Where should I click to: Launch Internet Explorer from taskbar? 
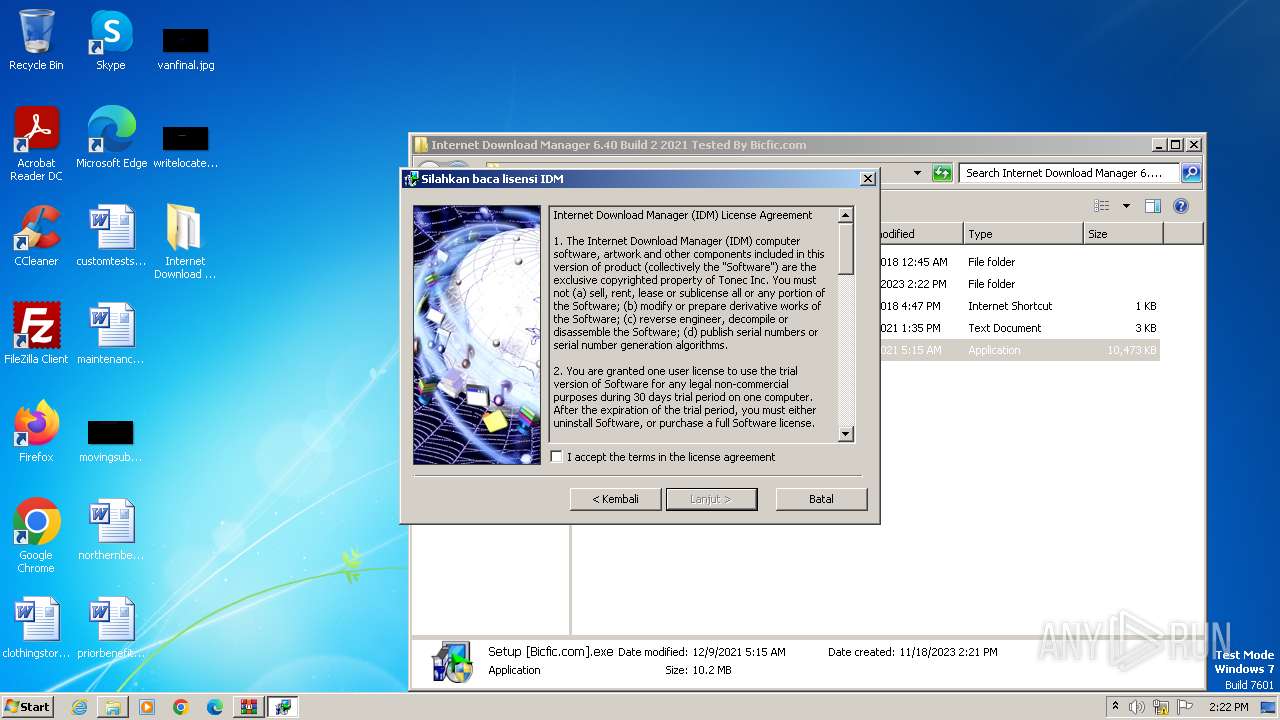coord(79,707)
